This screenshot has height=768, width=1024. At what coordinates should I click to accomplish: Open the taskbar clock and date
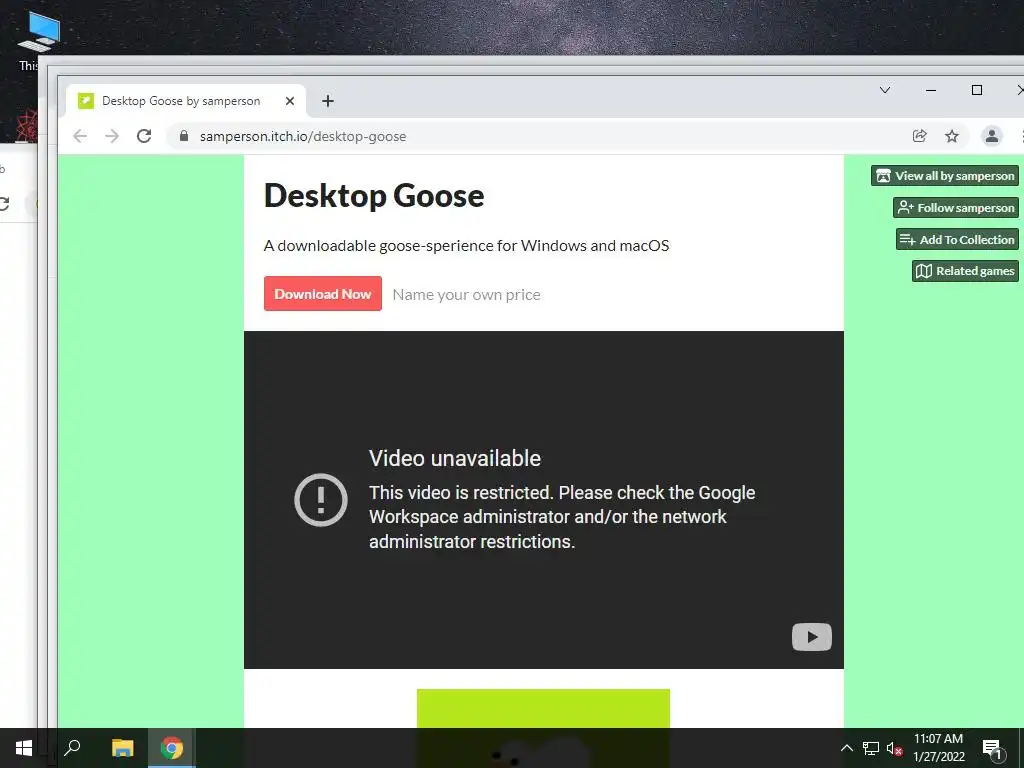click(938, 748)
